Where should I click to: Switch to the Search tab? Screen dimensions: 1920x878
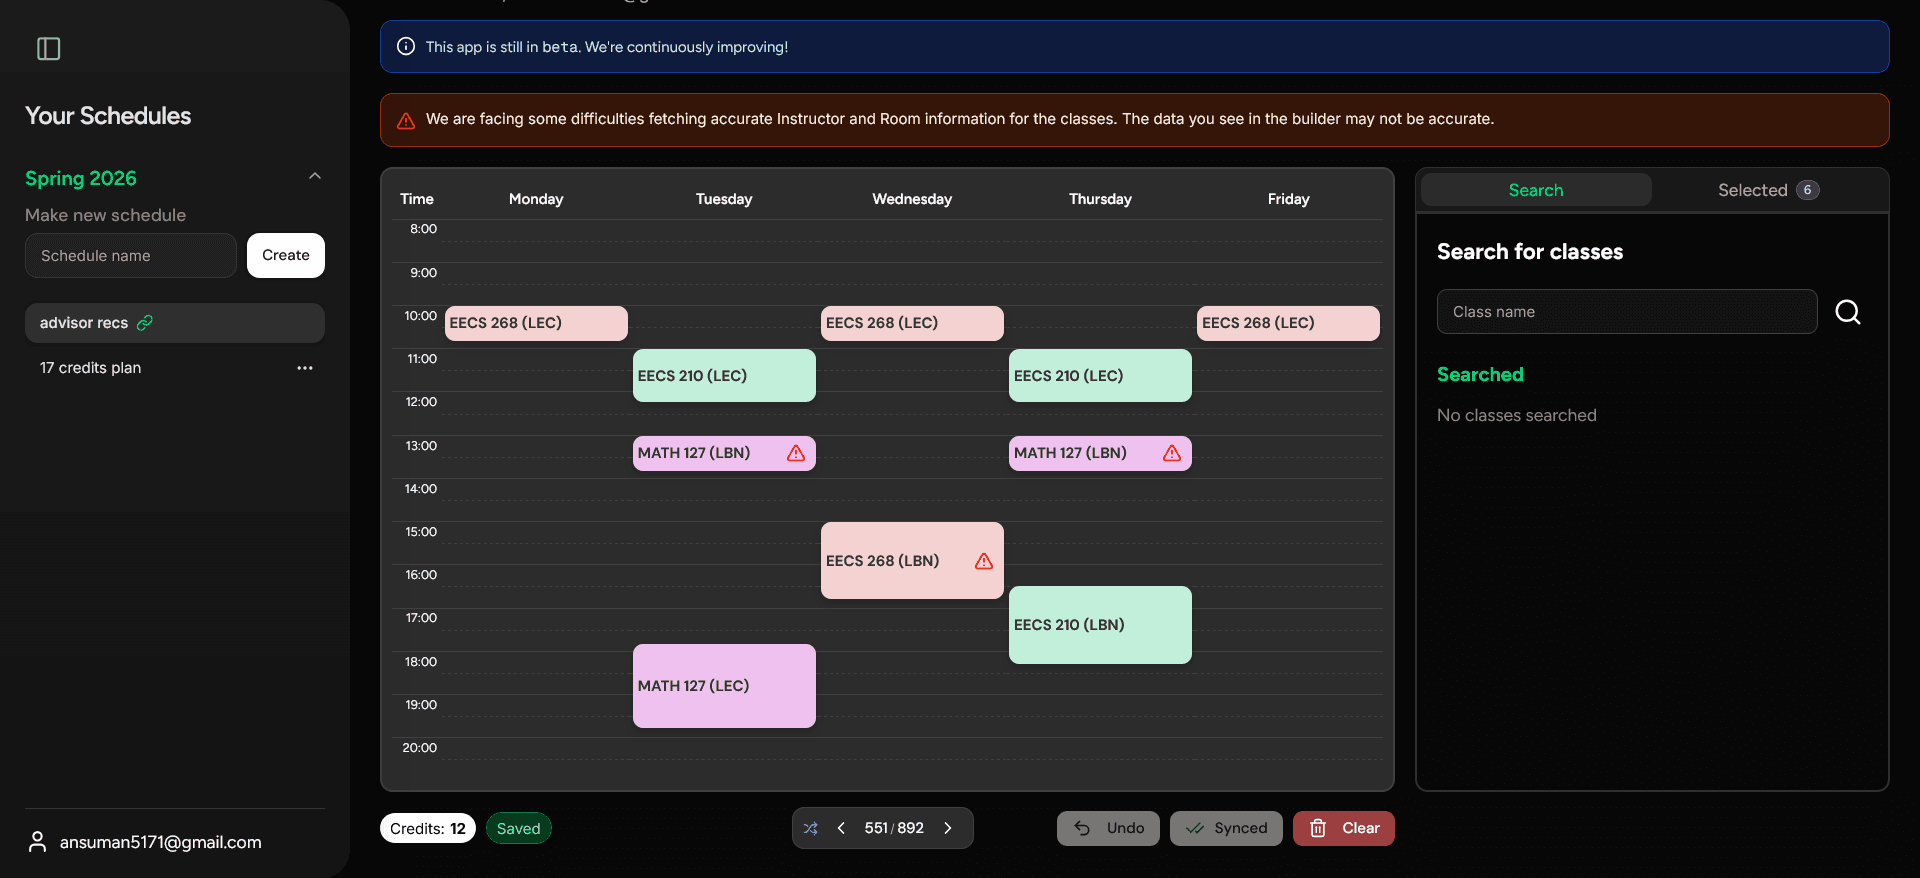1536,190
